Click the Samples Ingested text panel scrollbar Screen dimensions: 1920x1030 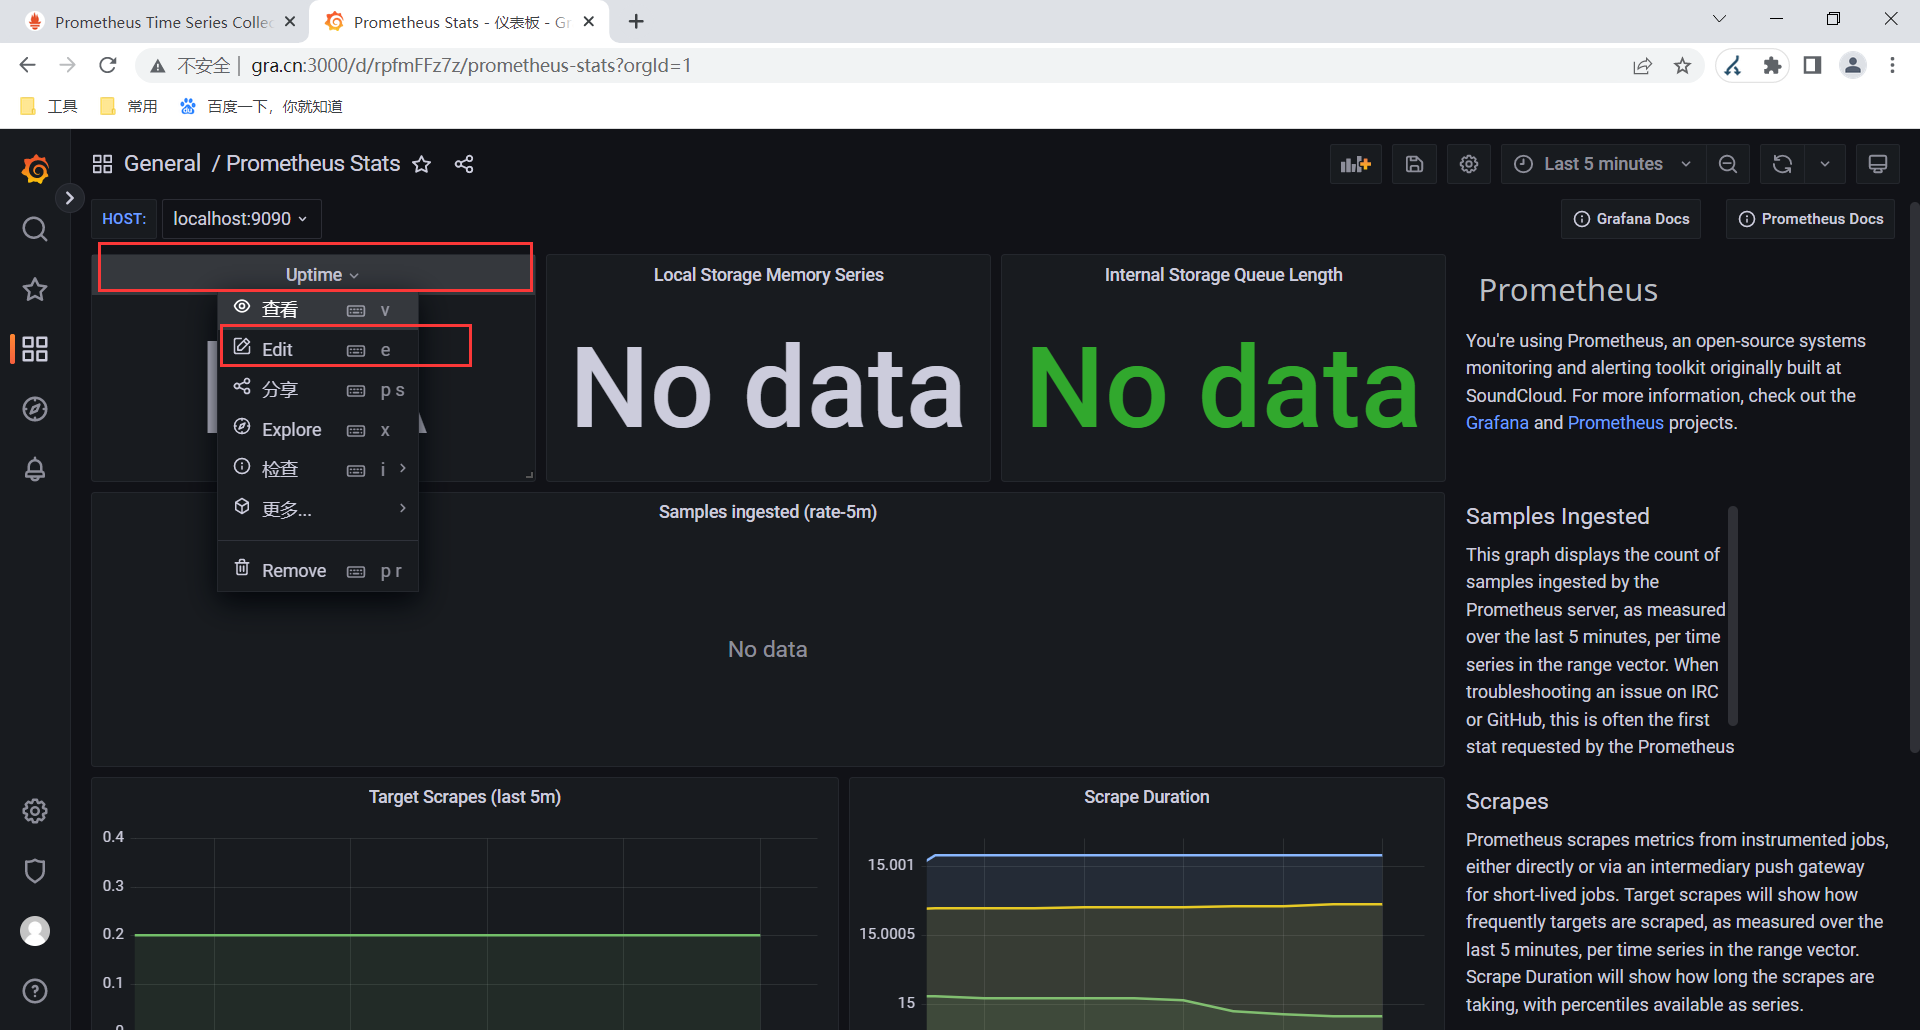coord(1733,615)
